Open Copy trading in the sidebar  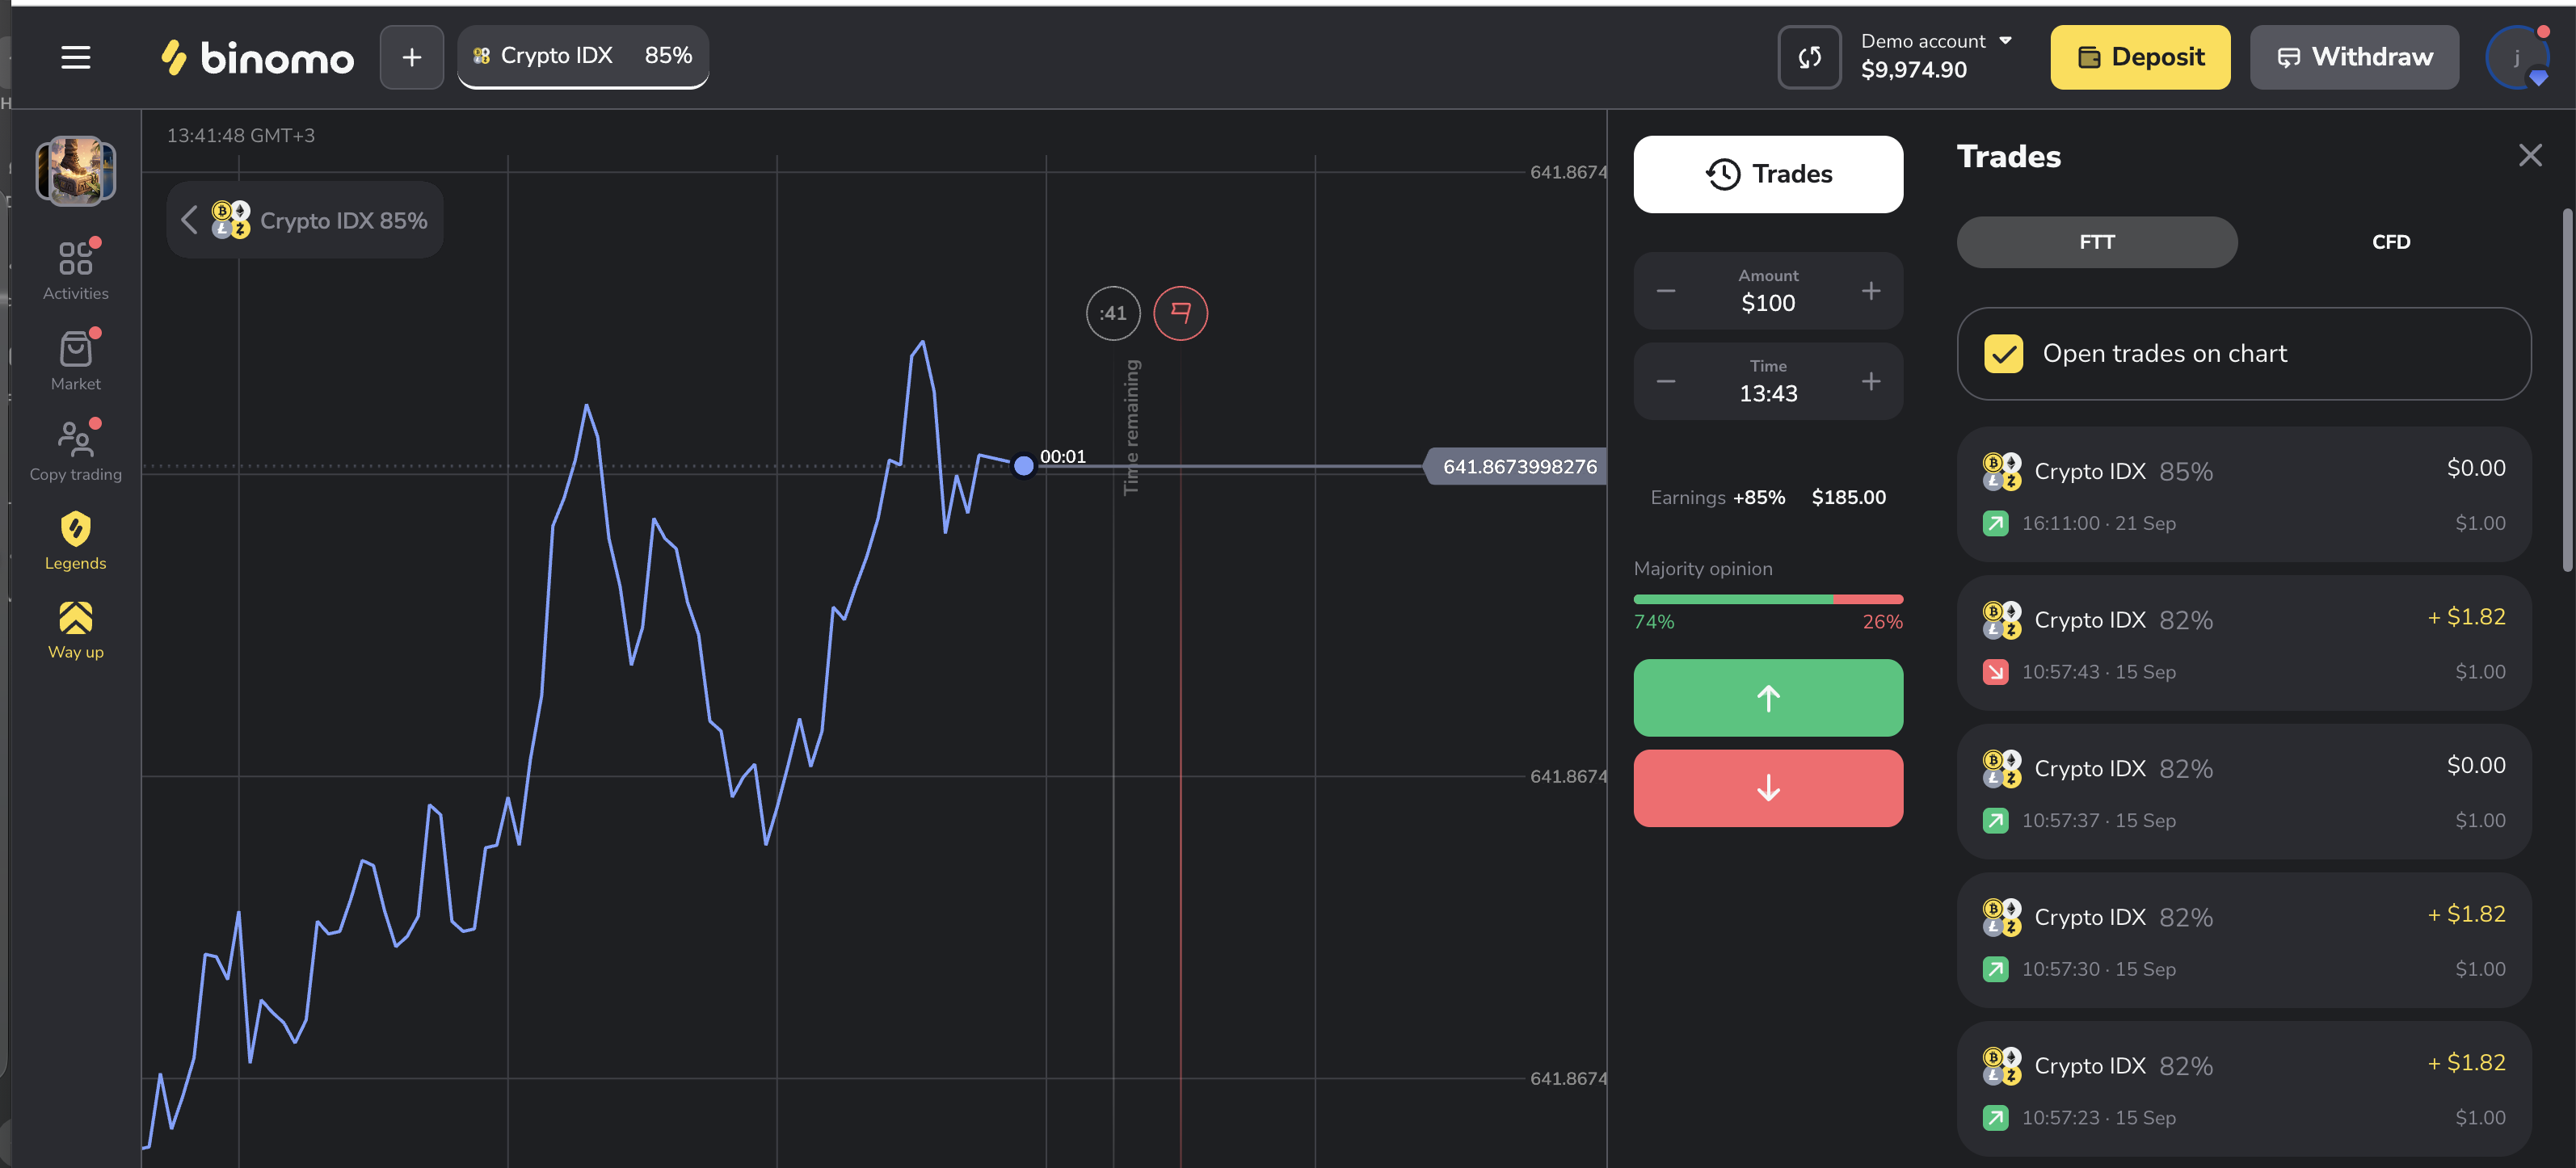pos(76,451)
